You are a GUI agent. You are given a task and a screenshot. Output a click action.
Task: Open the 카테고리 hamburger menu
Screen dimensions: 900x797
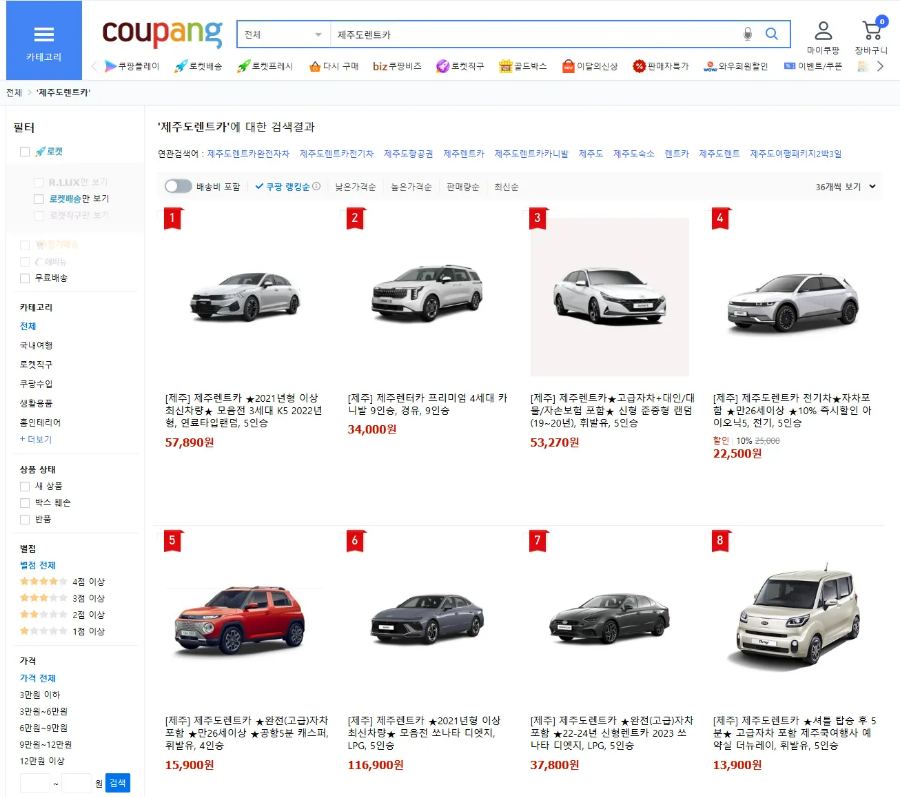44,40
